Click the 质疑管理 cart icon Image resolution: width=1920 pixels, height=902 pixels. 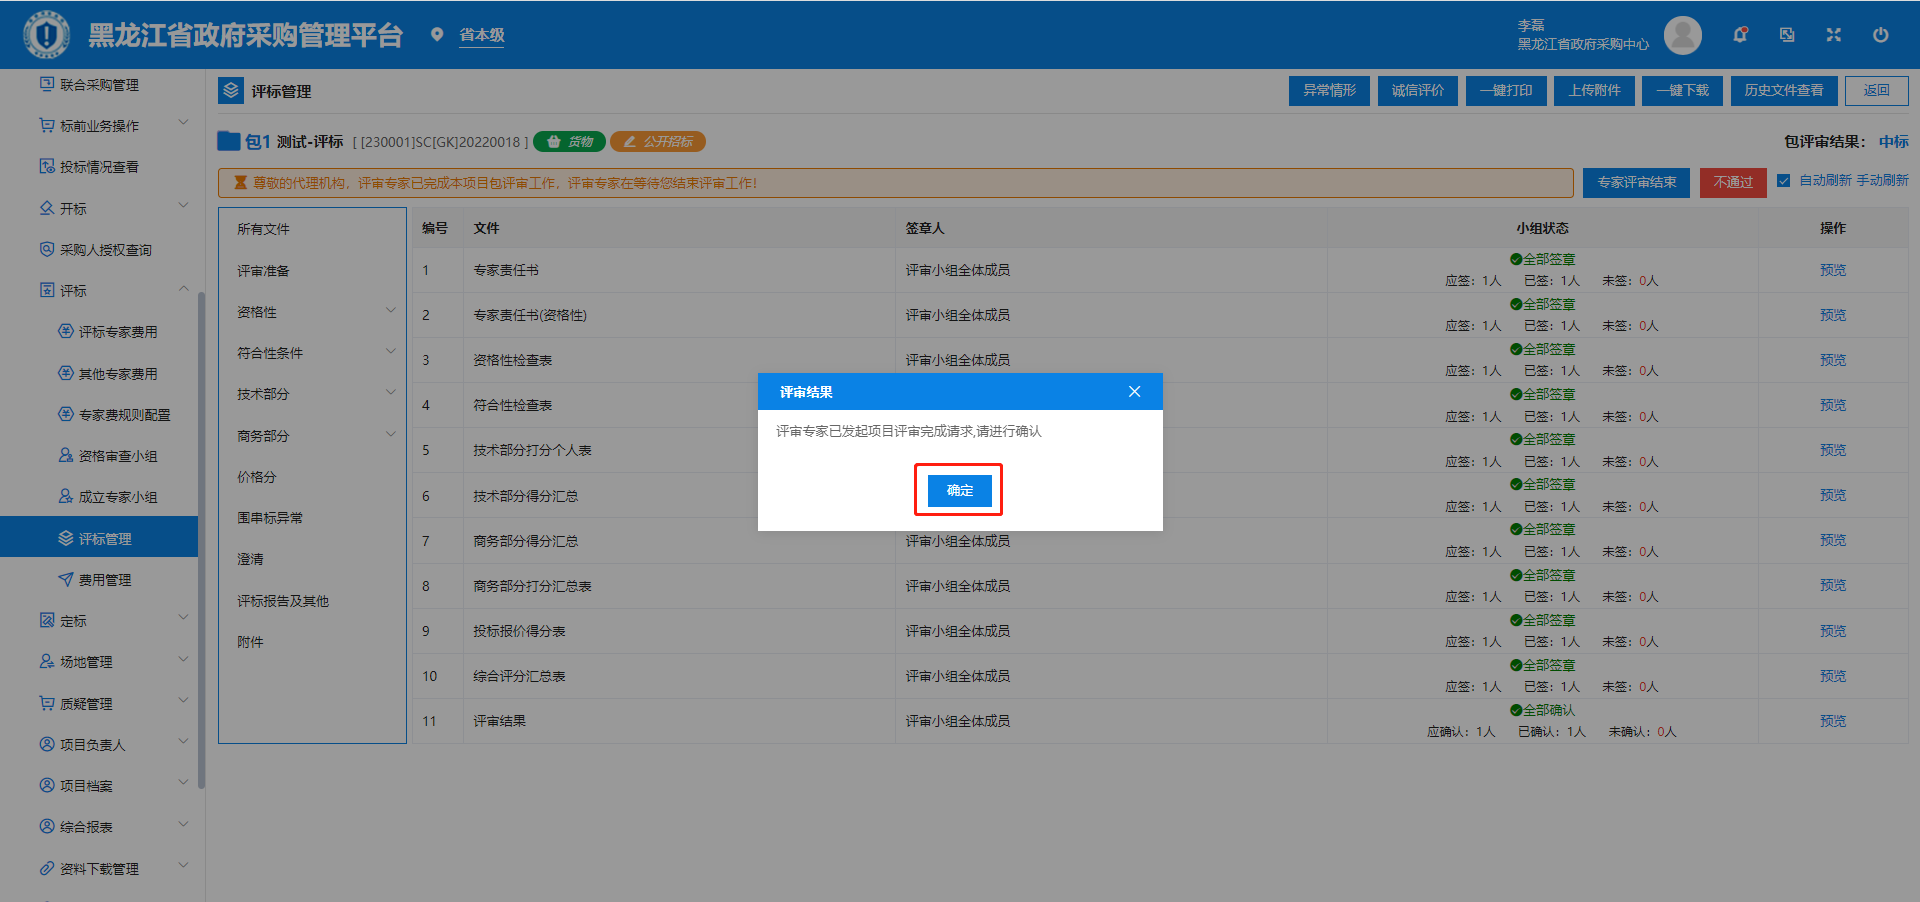[x=47, y=703]
